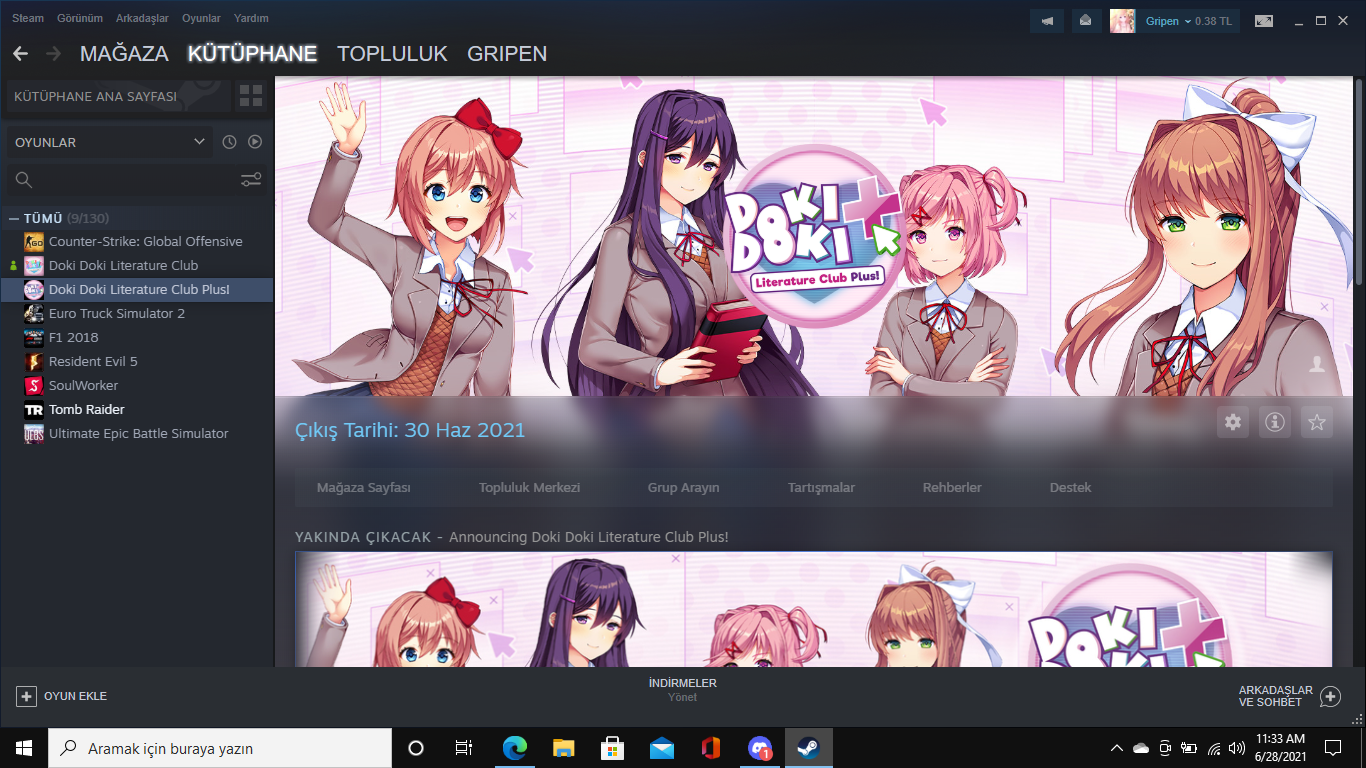Image resolution: width=1366 pixels, height=768 pixels.
Task: Sort games by recent activity clock icon
Action: [x=228, y=141]
